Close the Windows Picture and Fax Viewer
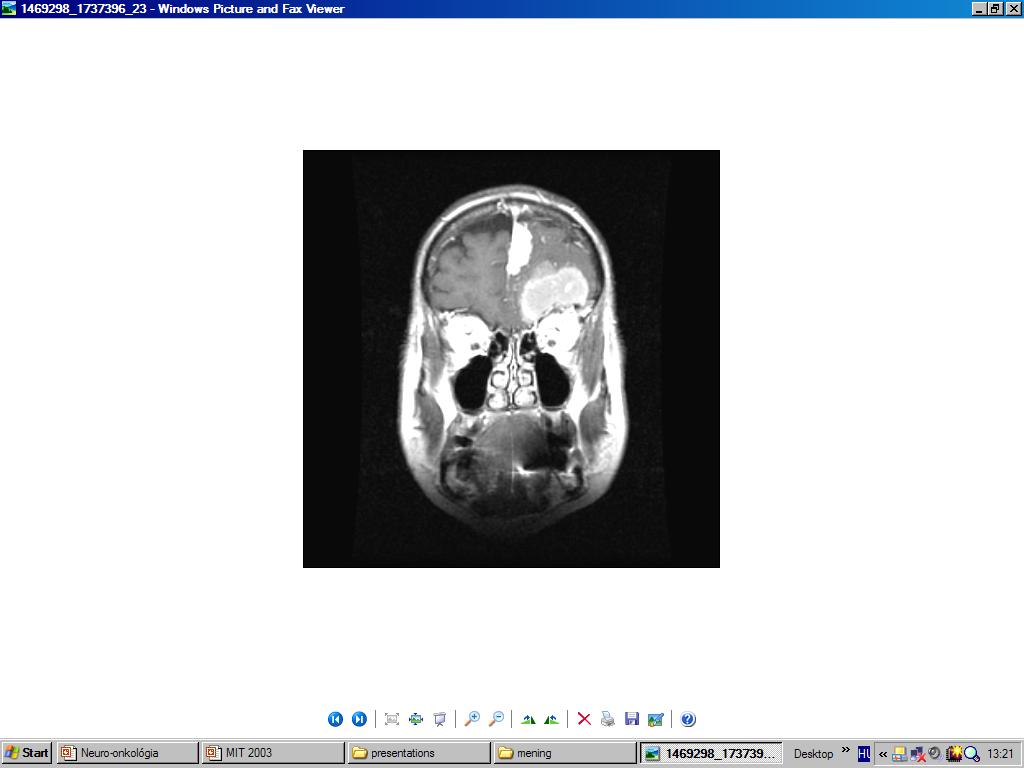Screen dimensions: 1024x768 point(1012,9)
